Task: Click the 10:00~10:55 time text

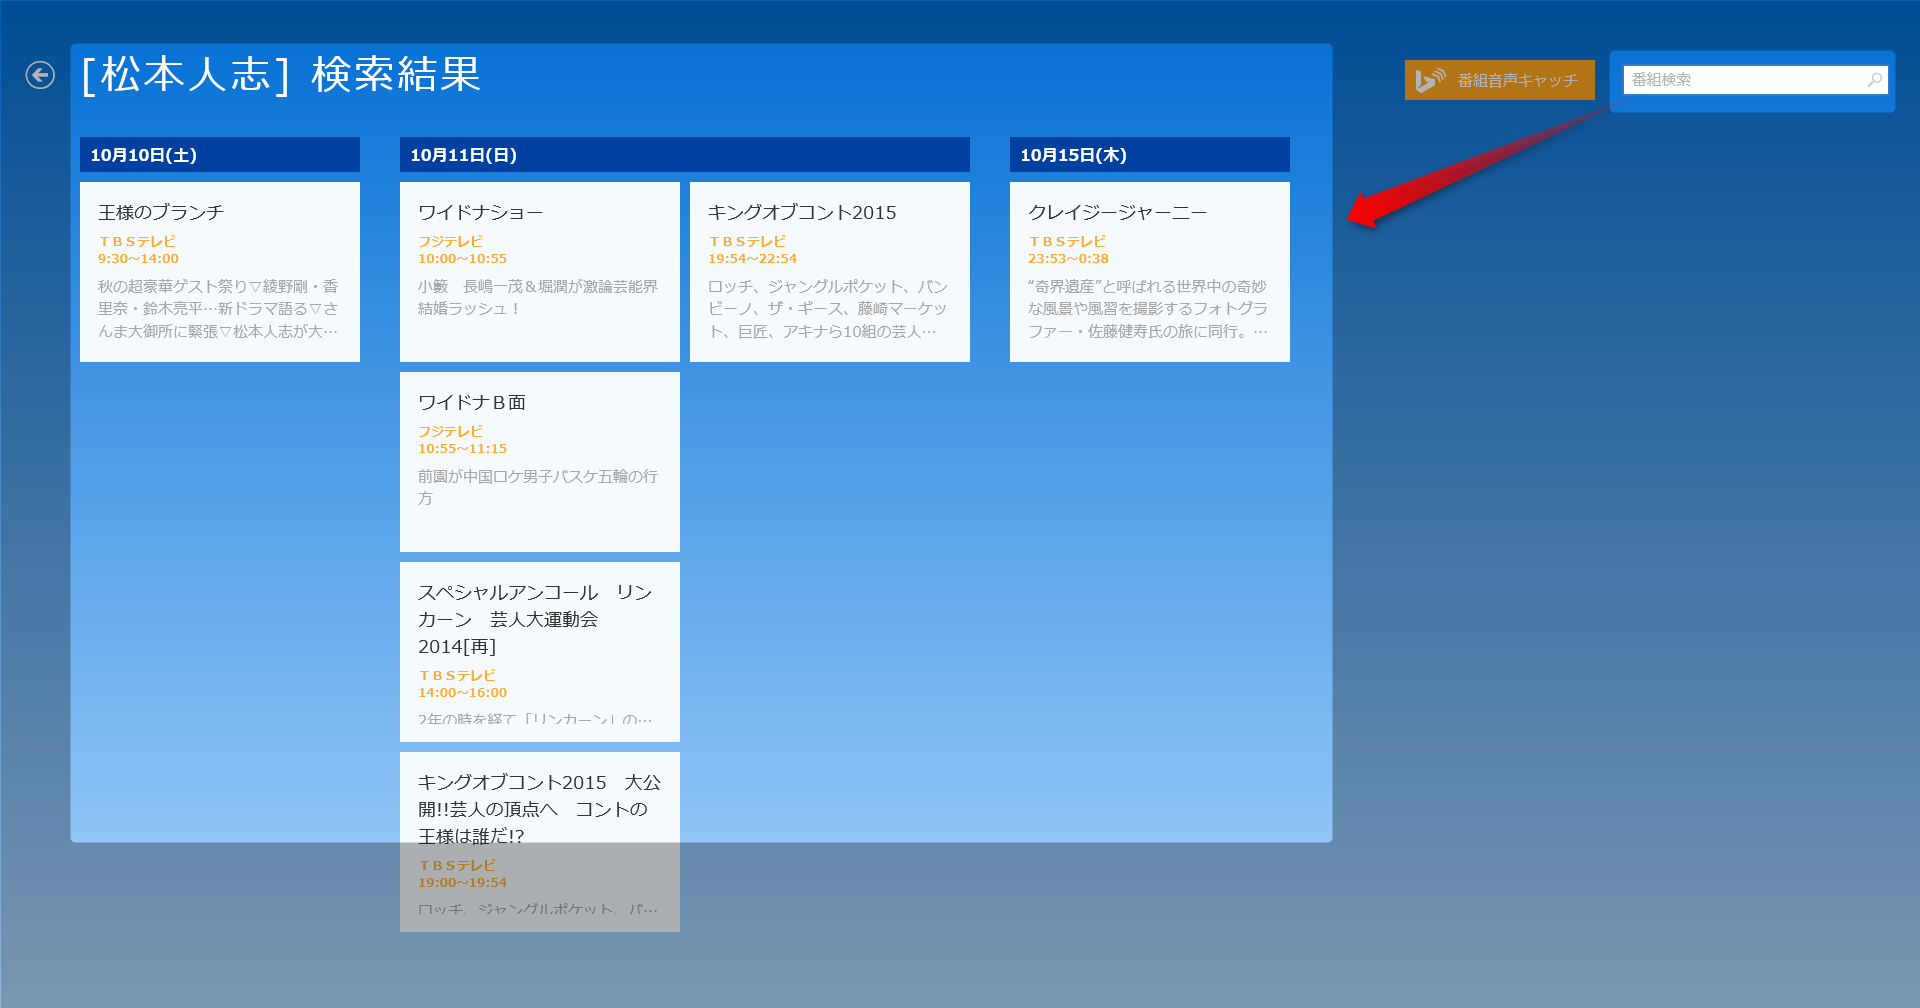Action: point(462,259)
